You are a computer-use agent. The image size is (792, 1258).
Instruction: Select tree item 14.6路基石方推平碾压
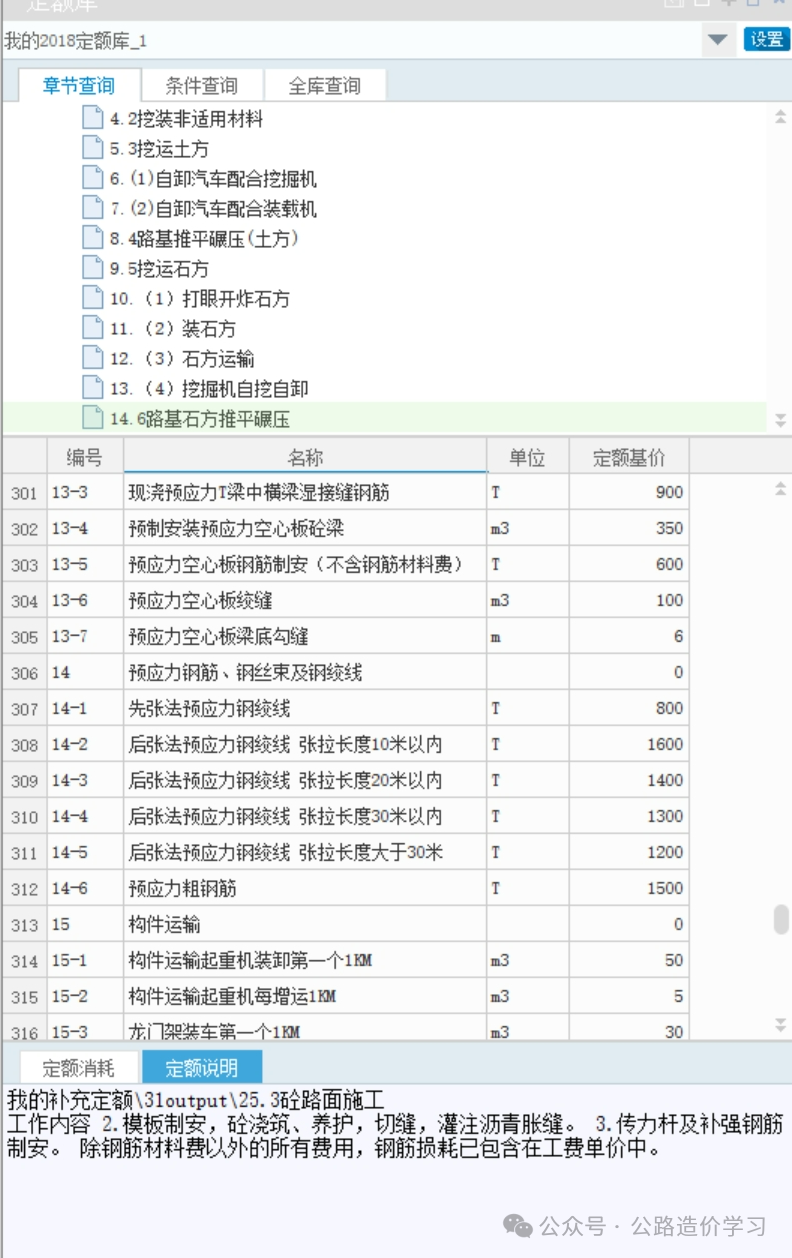click(x=200, y=419)
